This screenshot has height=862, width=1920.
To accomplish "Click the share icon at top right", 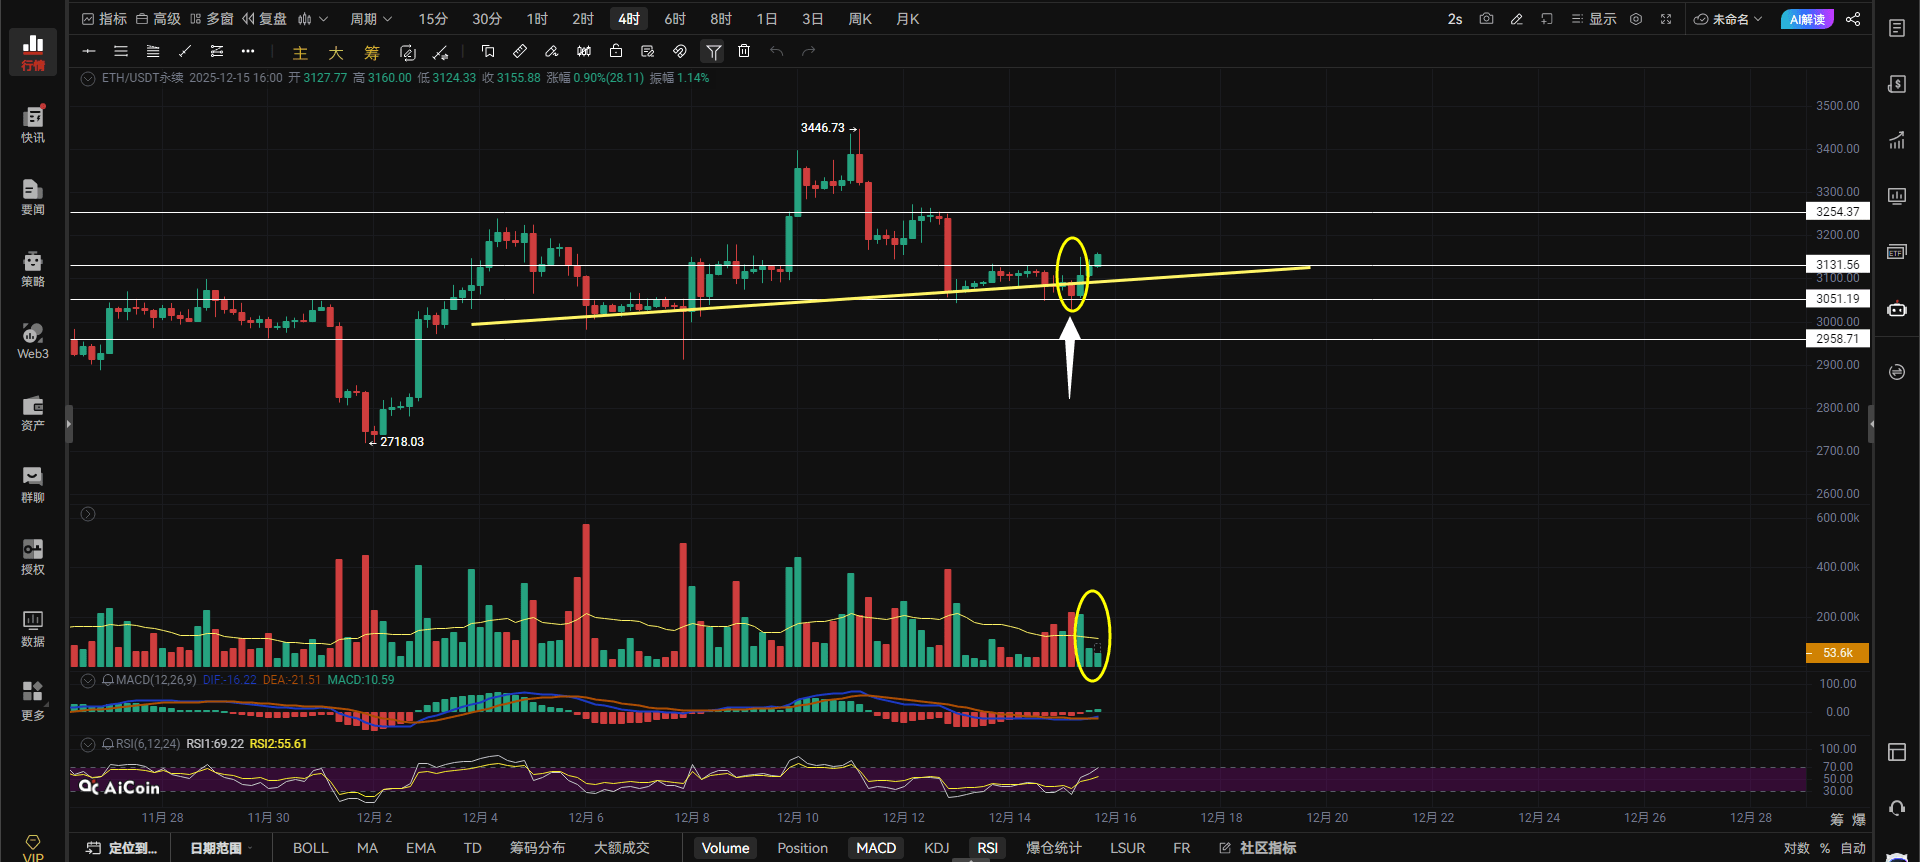I will tap(1853, 19).
